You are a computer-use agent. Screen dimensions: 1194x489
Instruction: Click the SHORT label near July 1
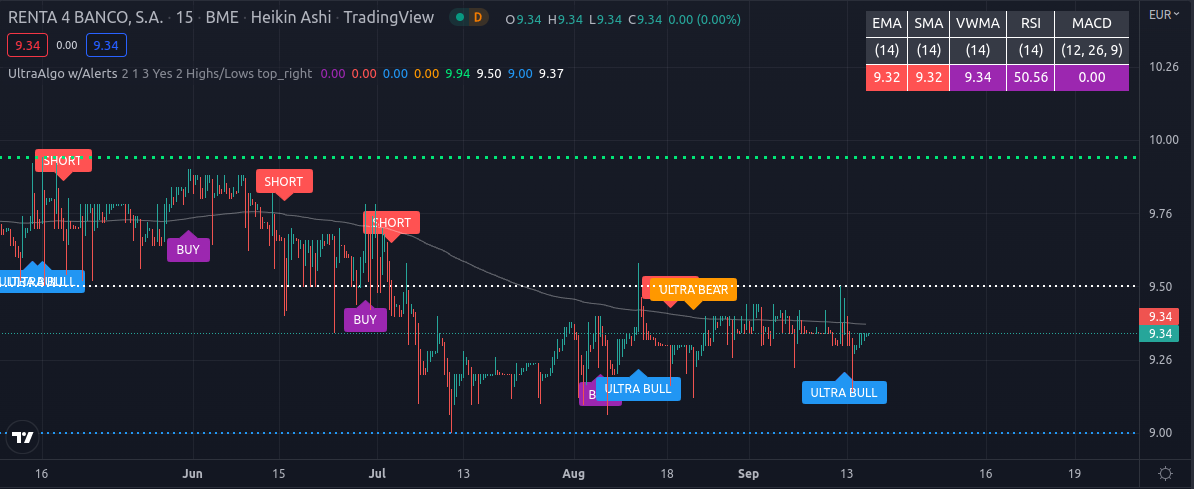[391, 223]
